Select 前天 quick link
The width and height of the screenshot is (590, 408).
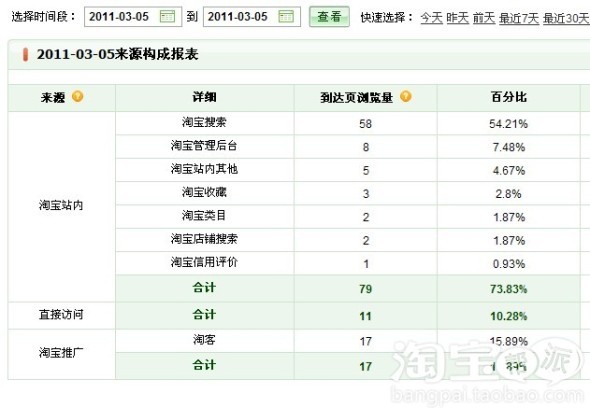(484, 17)
